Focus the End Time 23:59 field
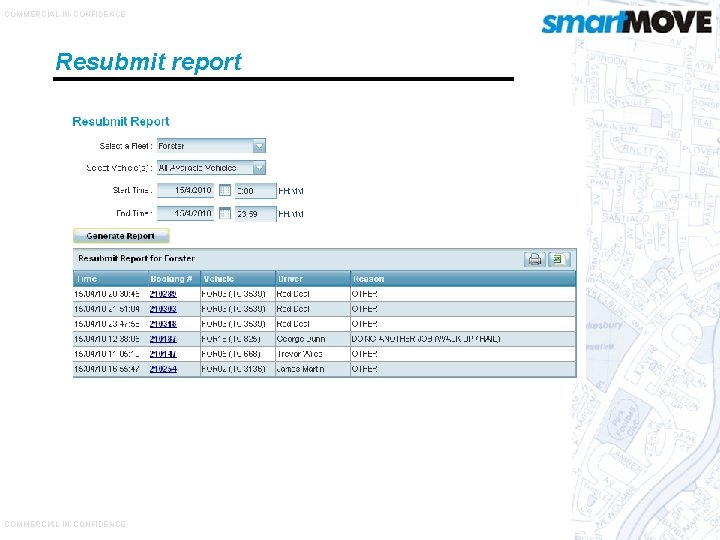720x540 pixels. pos(256,214)
